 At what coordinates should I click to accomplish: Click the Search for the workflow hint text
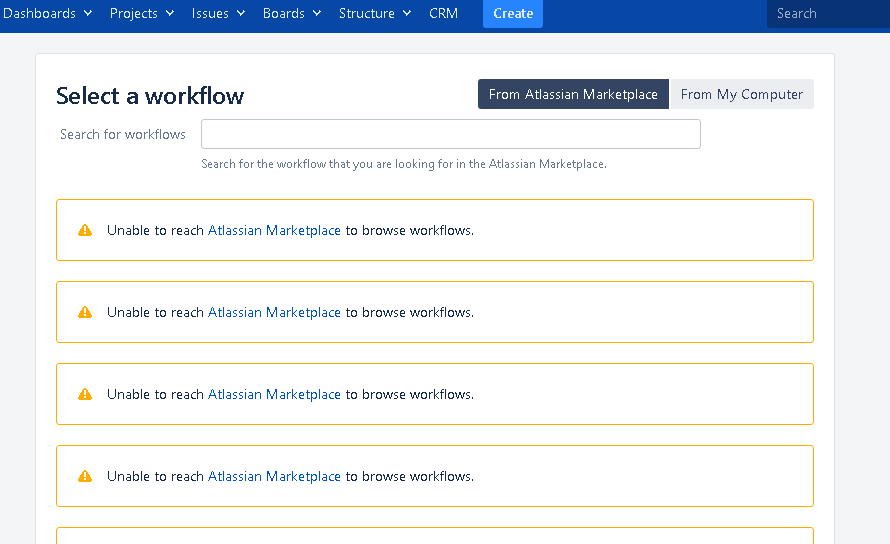pos(404,164)
